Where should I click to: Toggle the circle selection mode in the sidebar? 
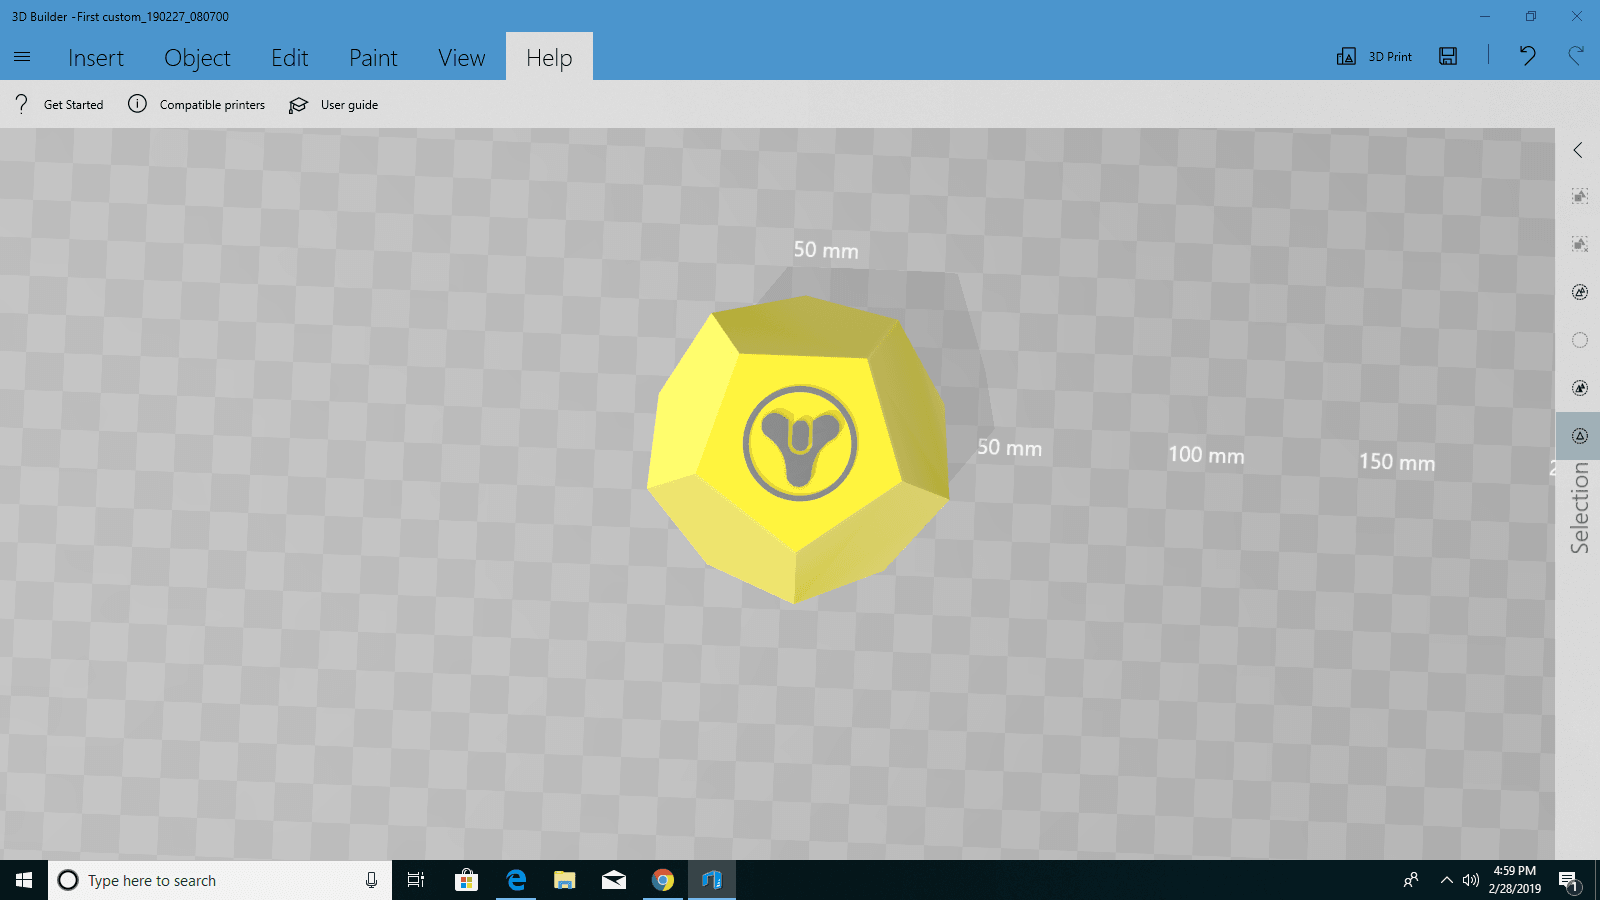click(1579, 340)
